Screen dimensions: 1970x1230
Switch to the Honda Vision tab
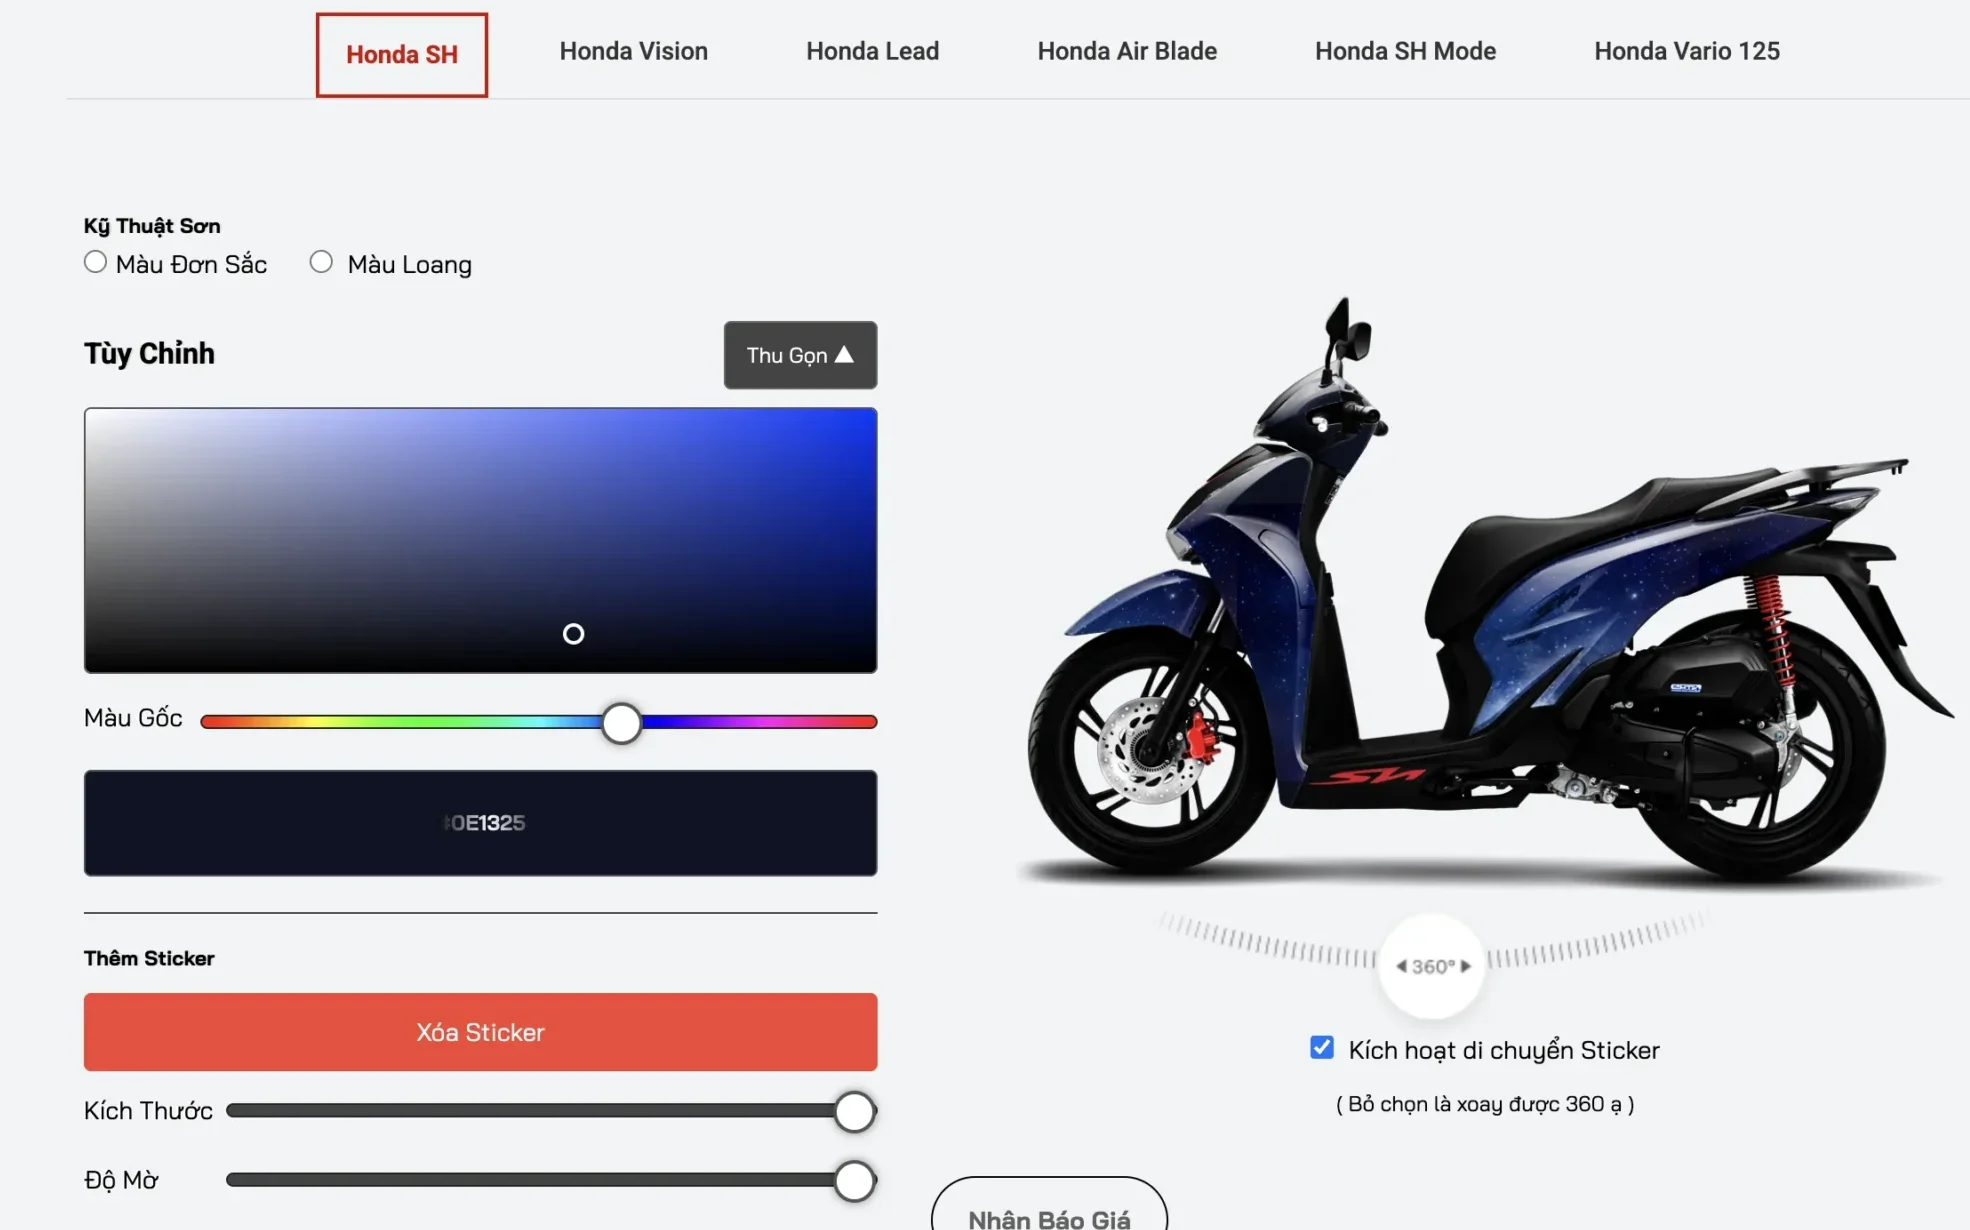(633, 51)
